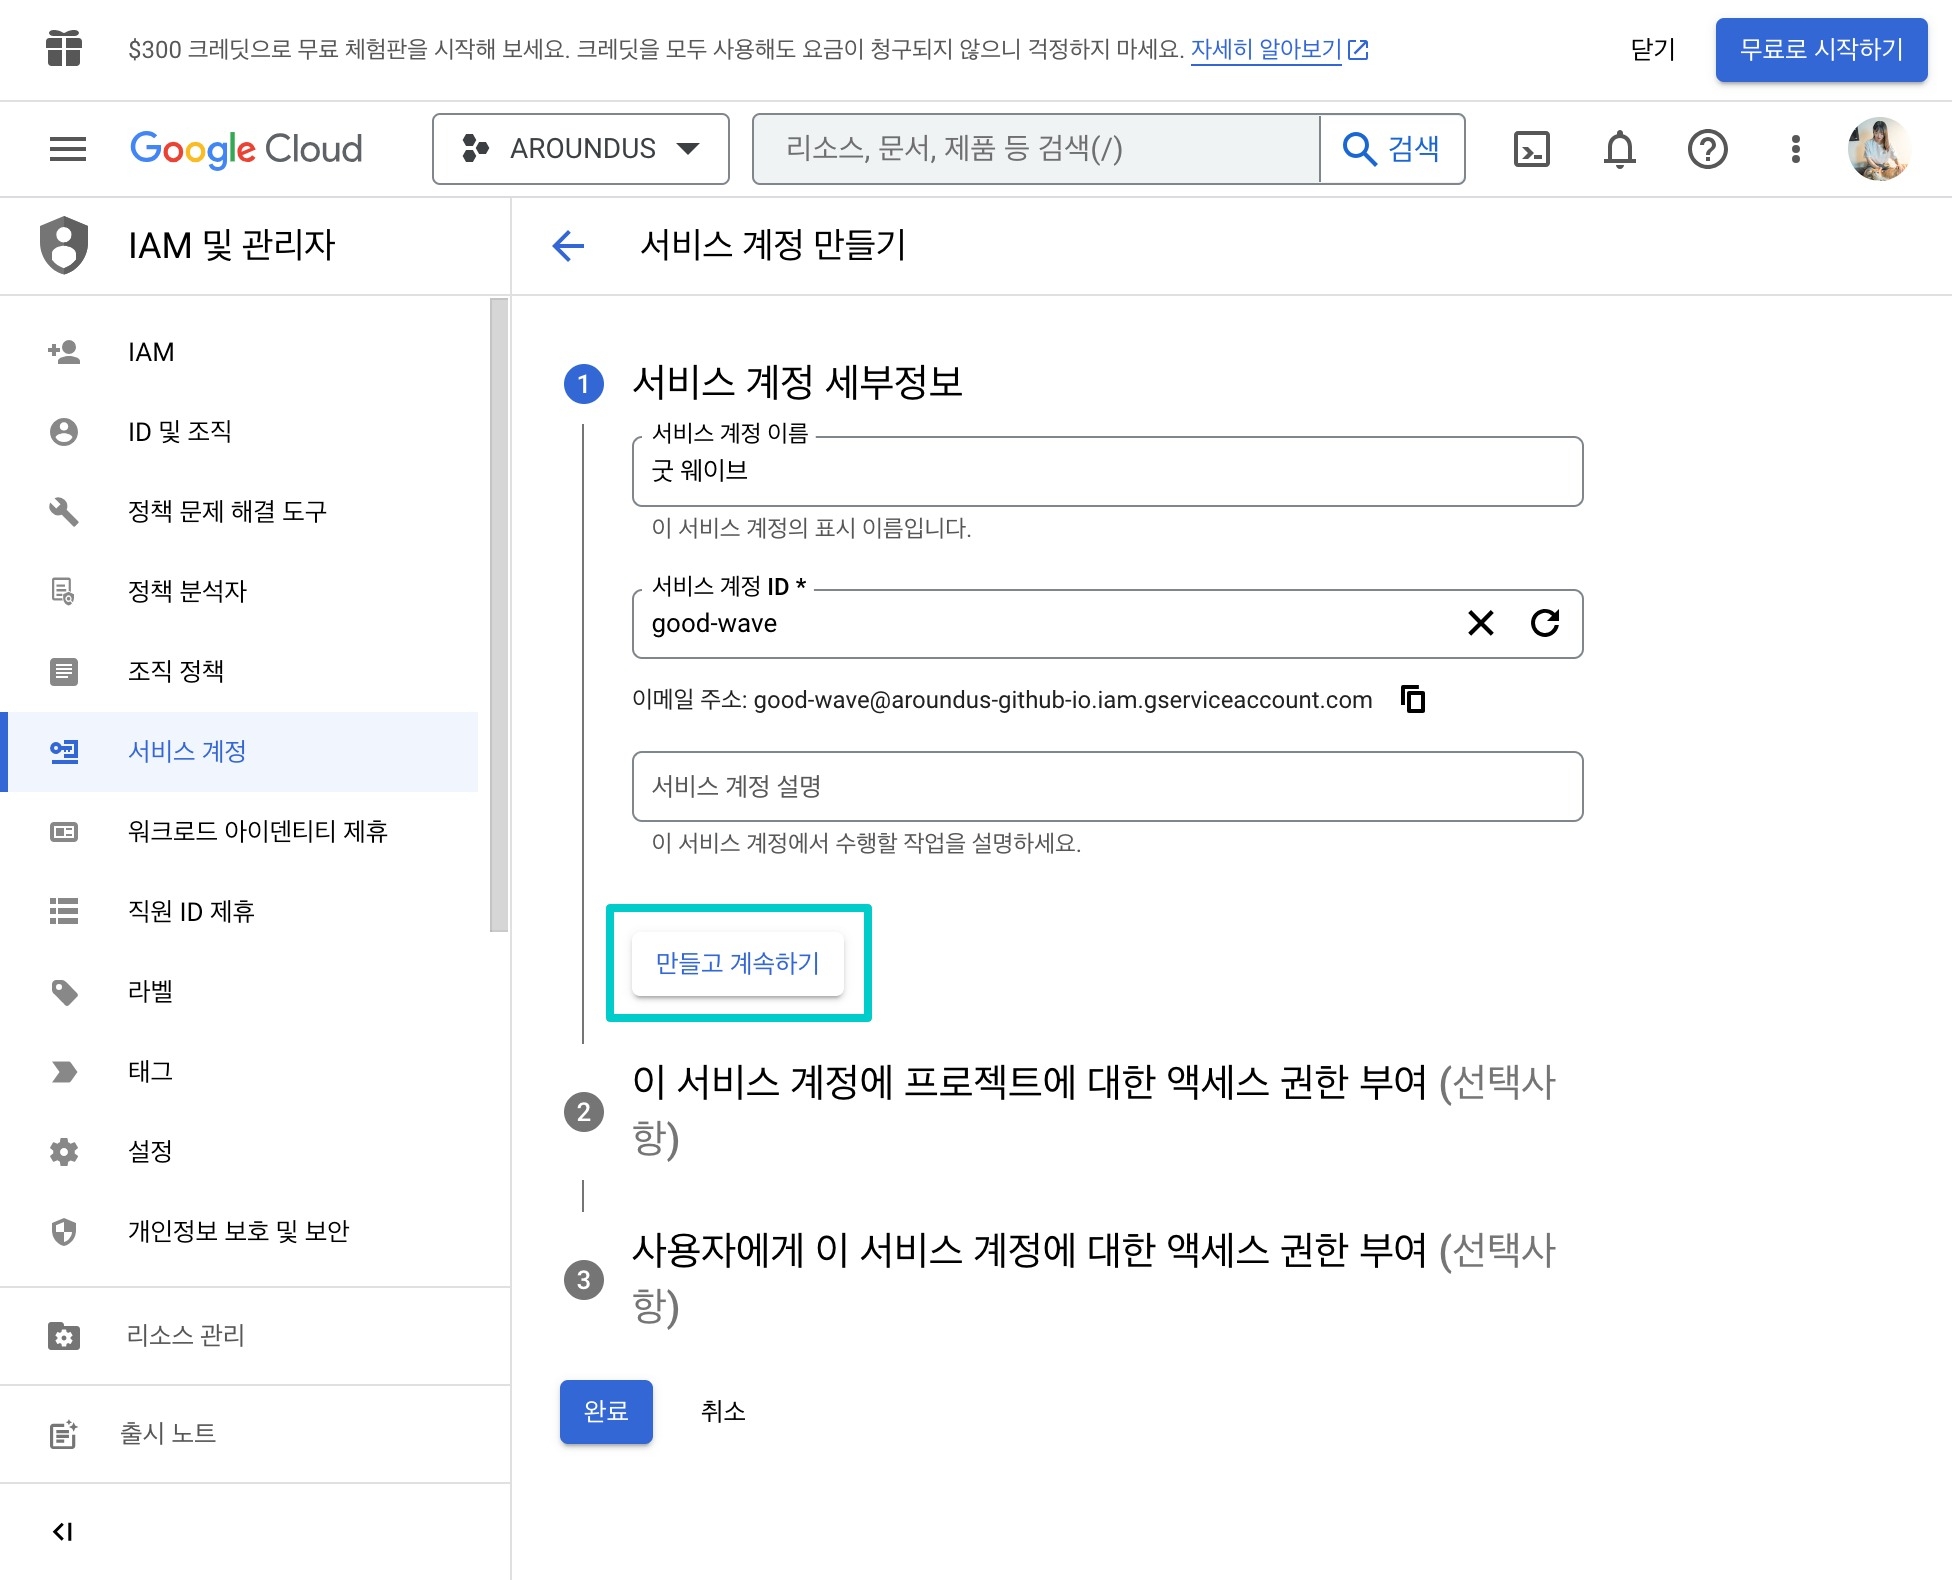Regenerate the service account ID
The width and height of the screenshot is (1952, 1580).
pos(1545,623)
